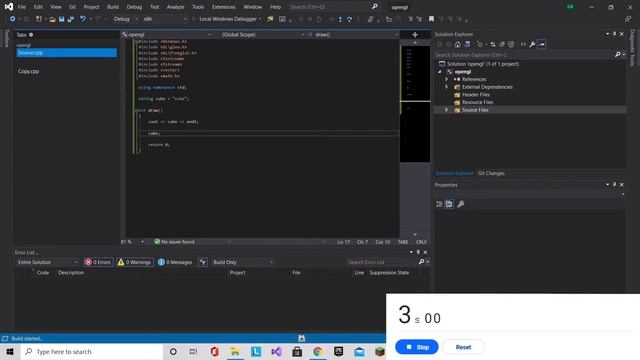The width and height of the screenshot is (640, 360).
Task: Click Categorized view icon in Properties panel
Action: [439, 204]
